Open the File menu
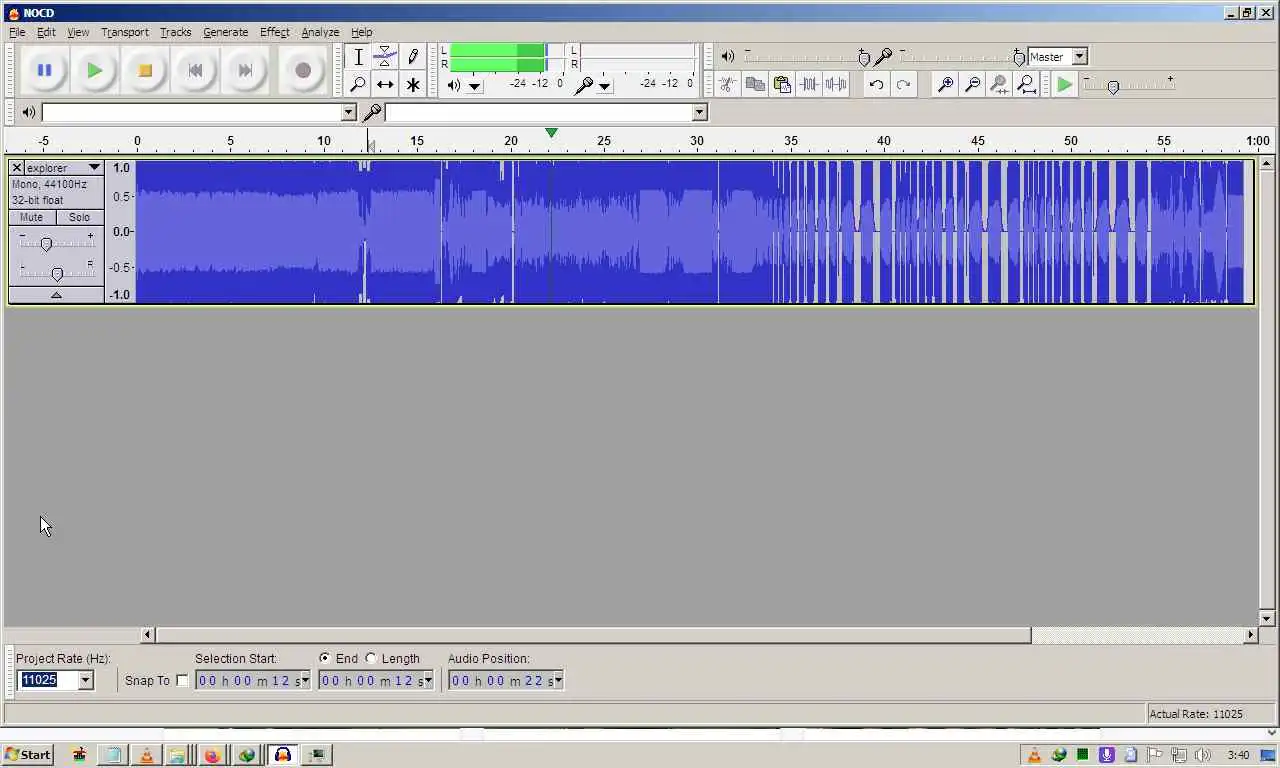 tap(17, 32)
